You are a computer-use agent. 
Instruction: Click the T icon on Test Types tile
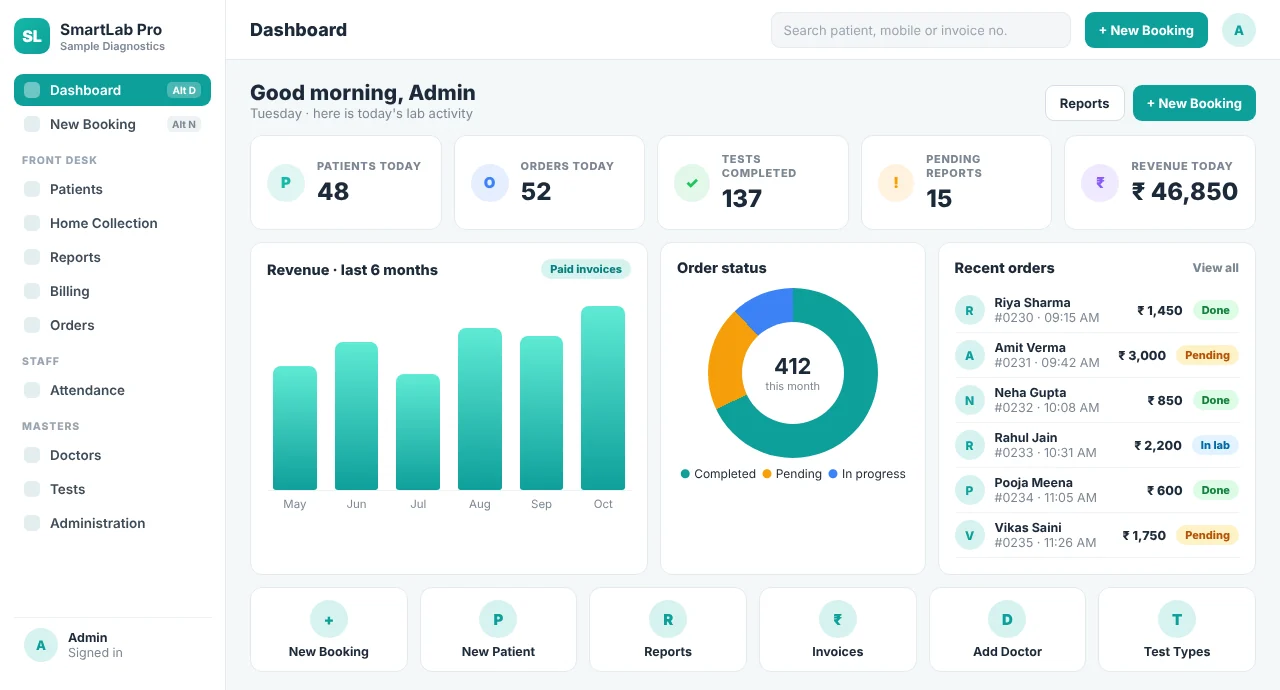[1177, 619]
